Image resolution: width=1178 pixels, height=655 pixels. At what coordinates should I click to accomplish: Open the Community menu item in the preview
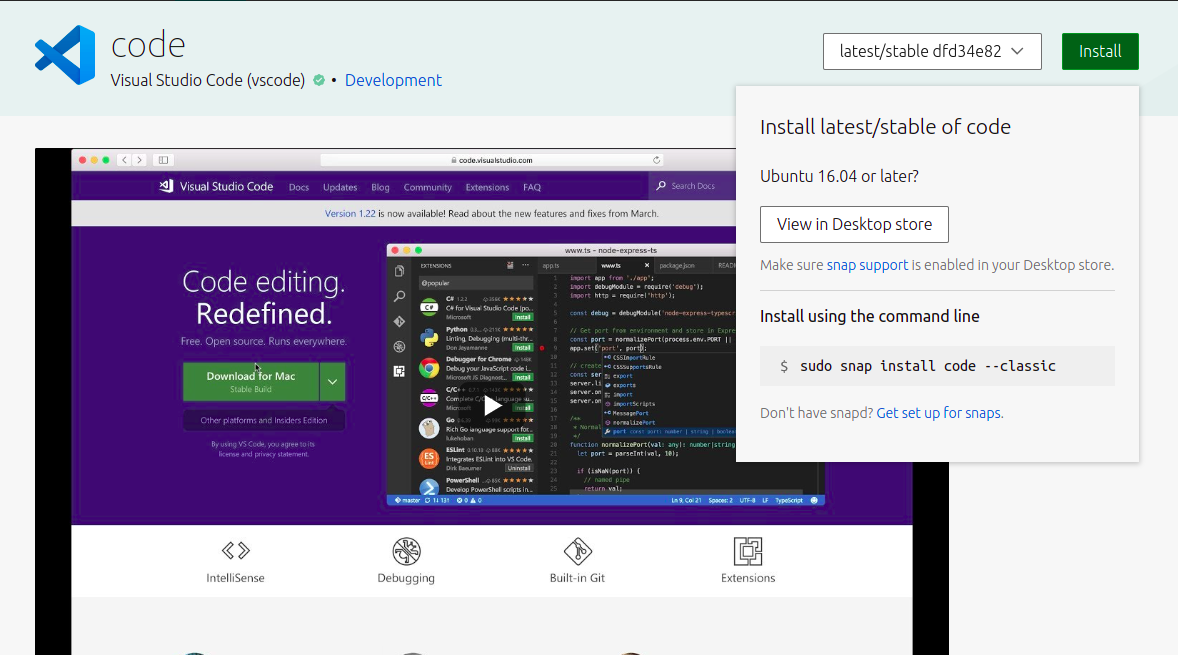pyautogui.click(x=427, y=187)
